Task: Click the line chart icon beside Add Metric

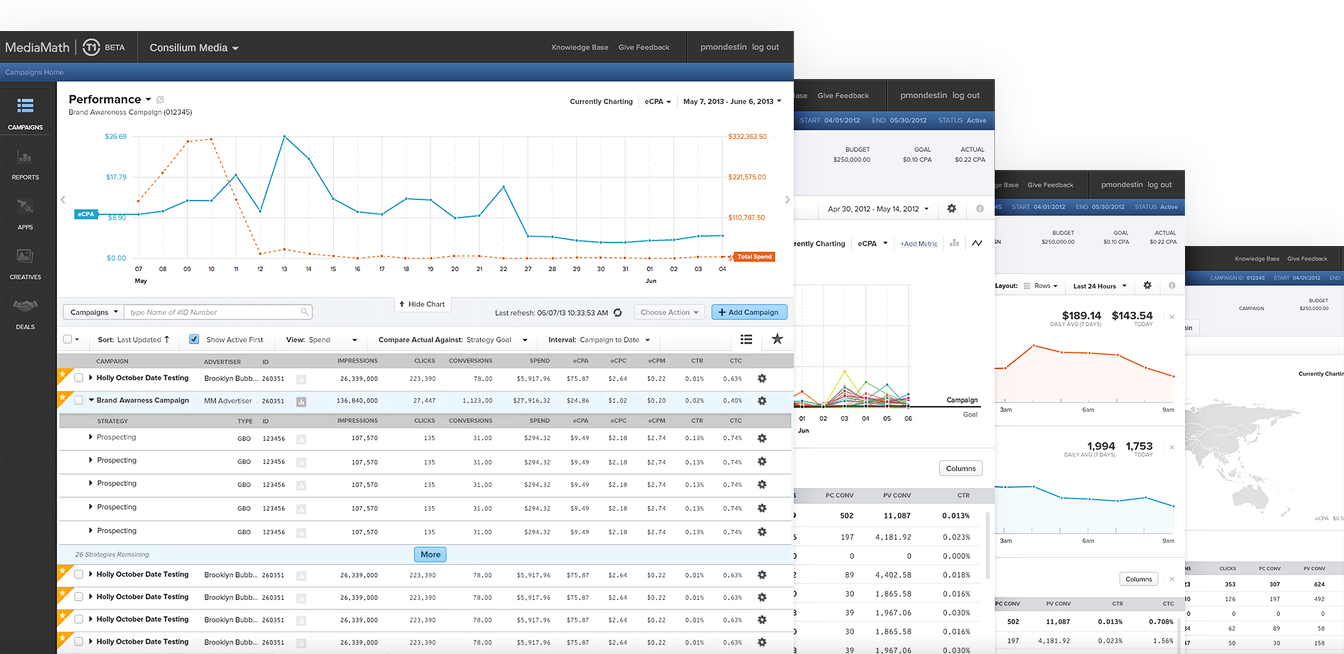Action: 976,243
